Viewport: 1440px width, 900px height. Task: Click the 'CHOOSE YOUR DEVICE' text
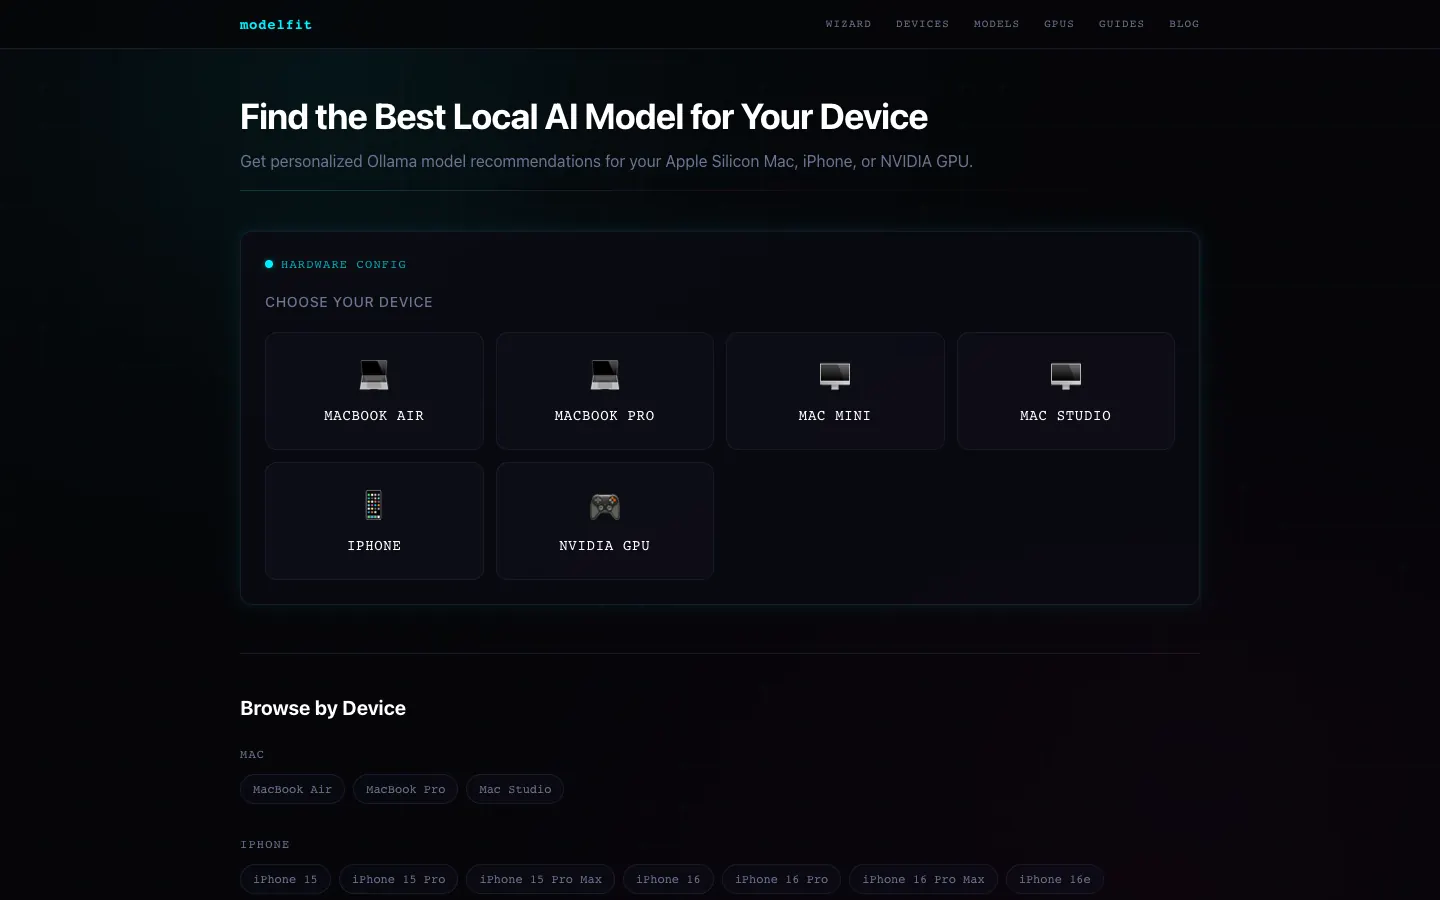(x=349, y=302)
